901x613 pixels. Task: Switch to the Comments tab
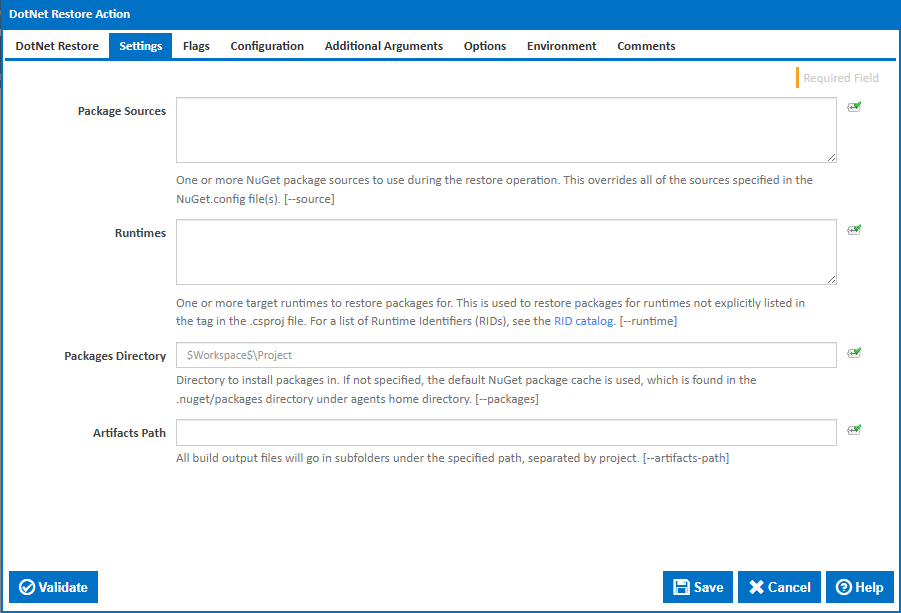pos(645,45)
